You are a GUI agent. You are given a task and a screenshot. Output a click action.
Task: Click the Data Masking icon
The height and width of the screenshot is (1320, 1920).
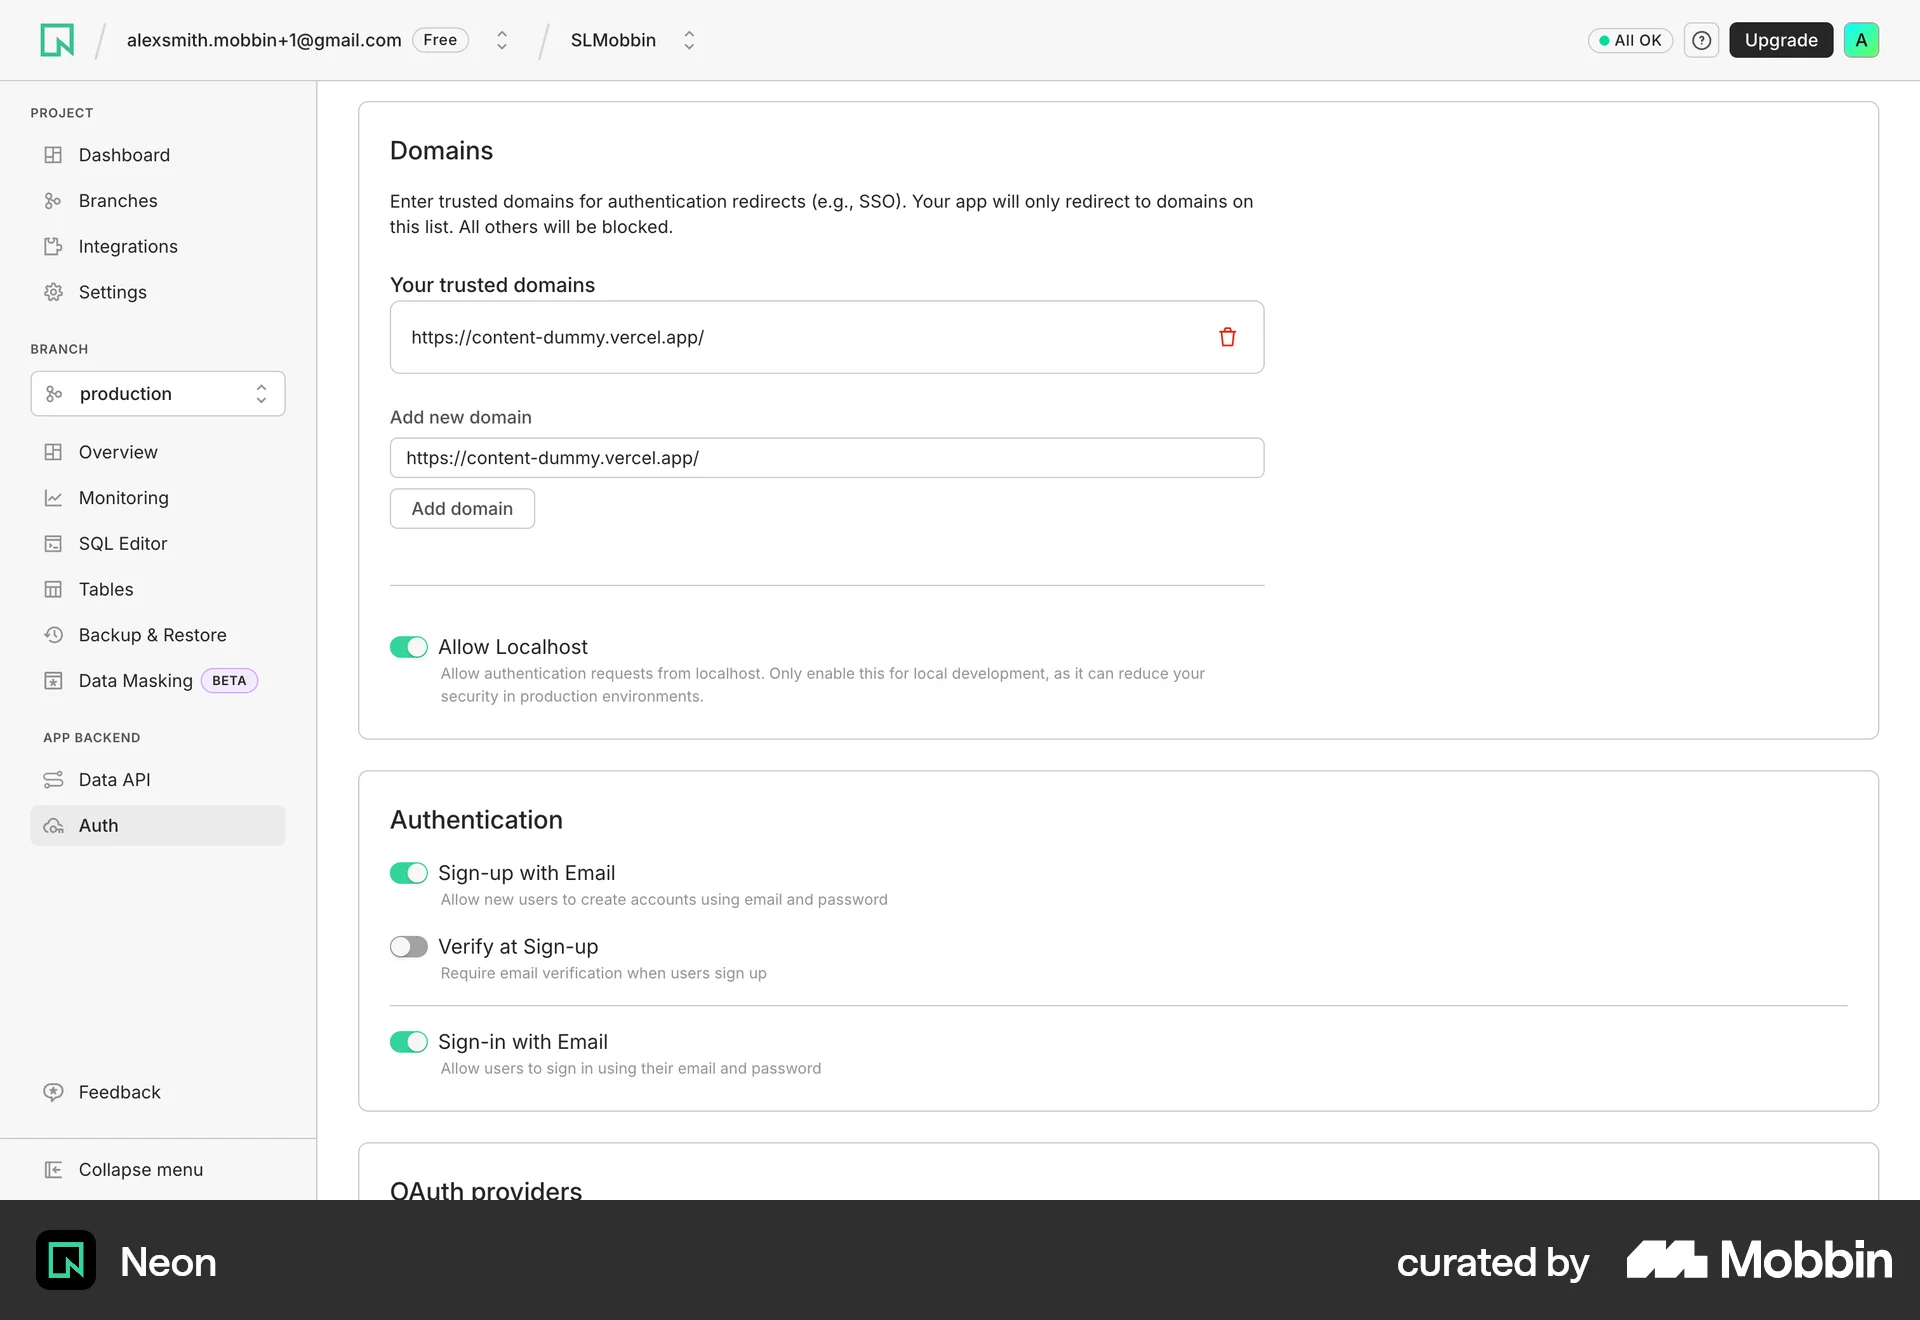[53, 681]
